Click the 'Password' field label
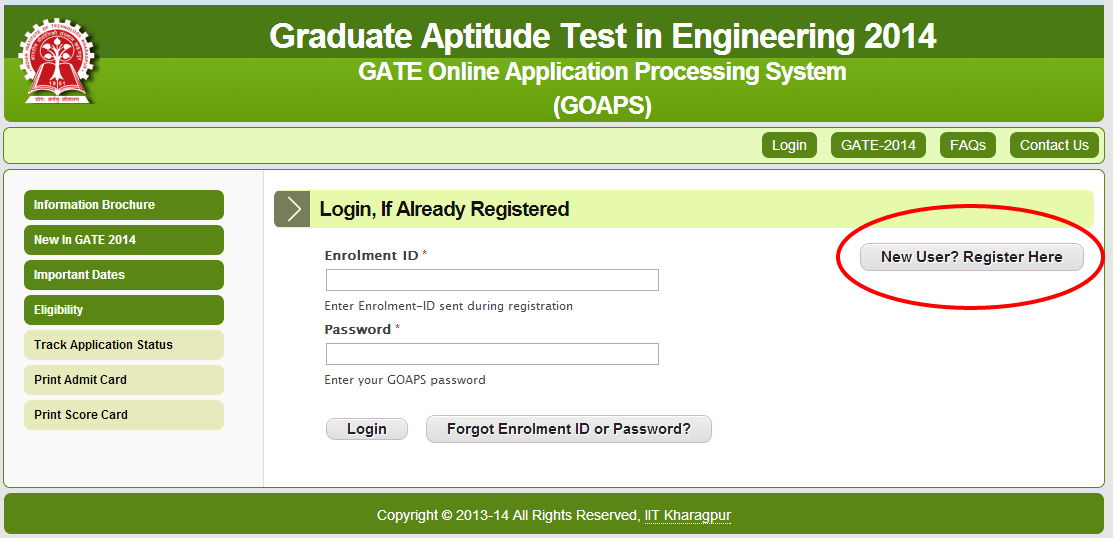This screenshot has width=1113, height=538. 358,330
